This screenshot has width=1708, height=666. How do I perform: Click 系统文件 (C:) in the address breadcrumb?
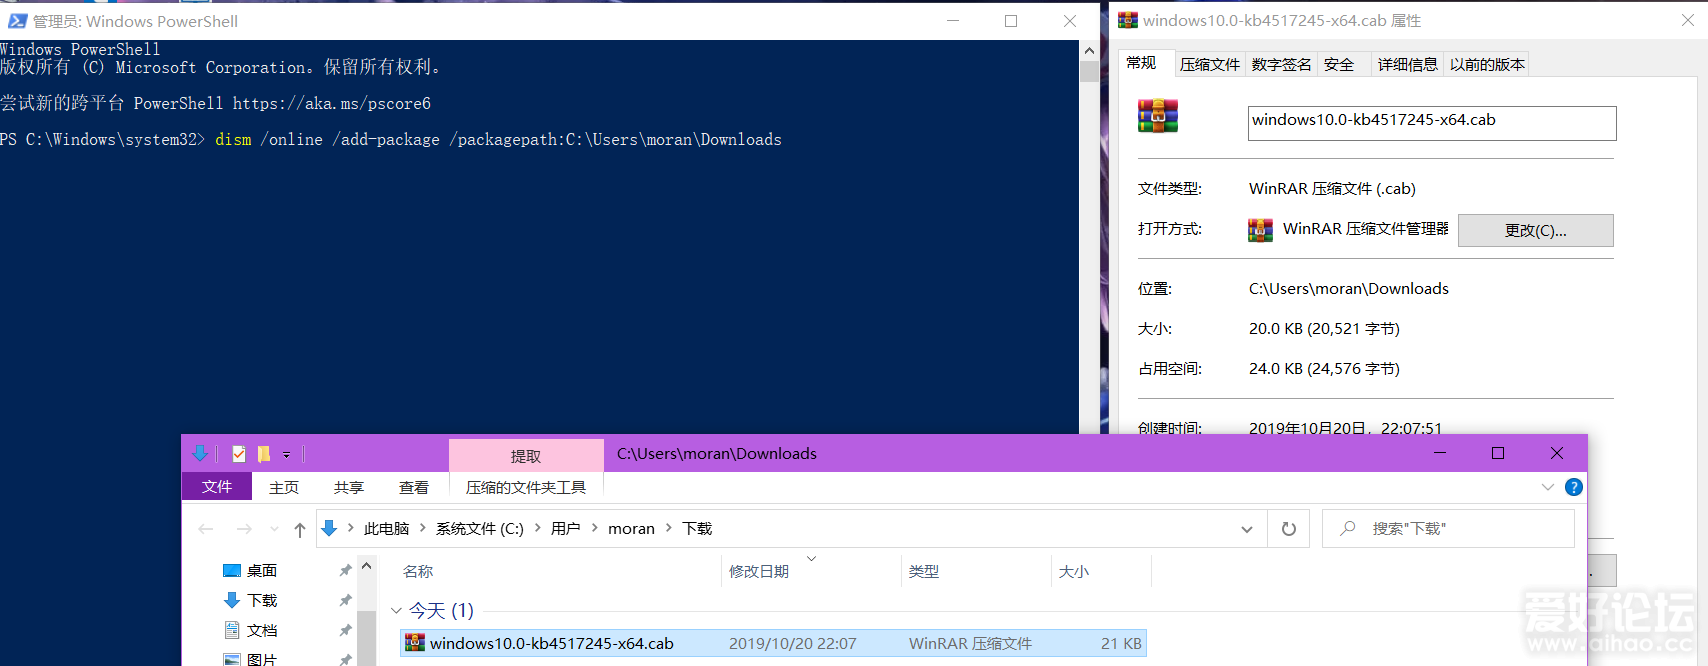point(480,528)
